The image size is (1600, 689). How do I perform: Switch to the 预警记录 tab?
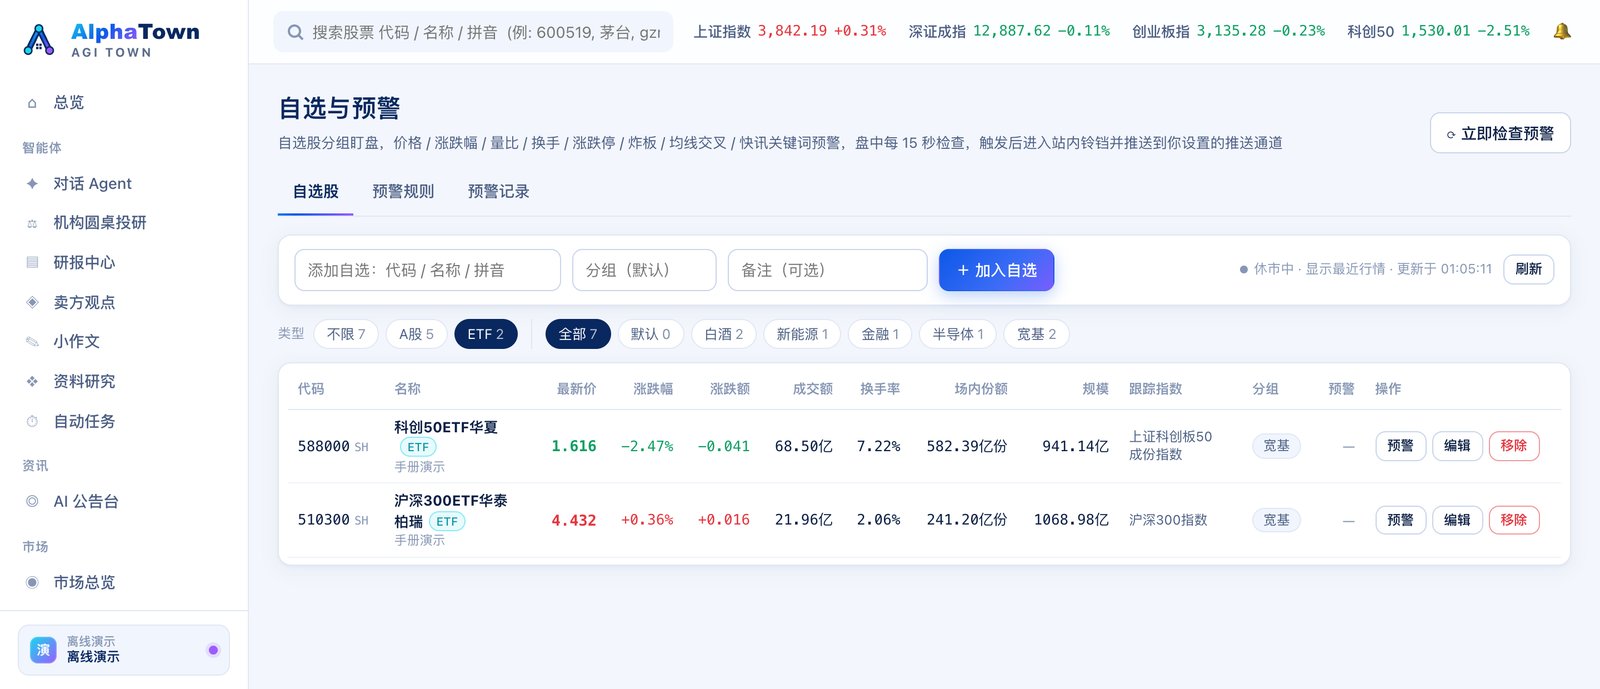click(498, 192)
